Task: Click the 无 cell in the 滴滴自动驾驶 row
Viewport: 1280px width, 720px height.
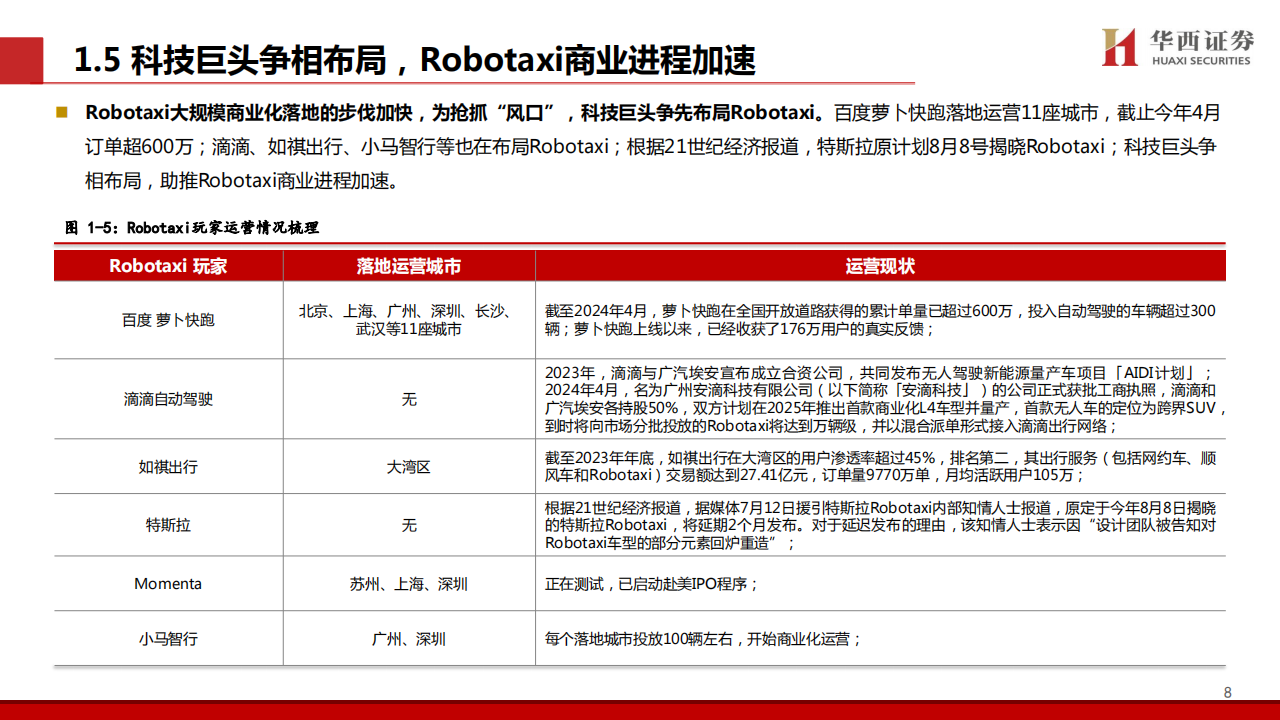Action: pos(409,399)
